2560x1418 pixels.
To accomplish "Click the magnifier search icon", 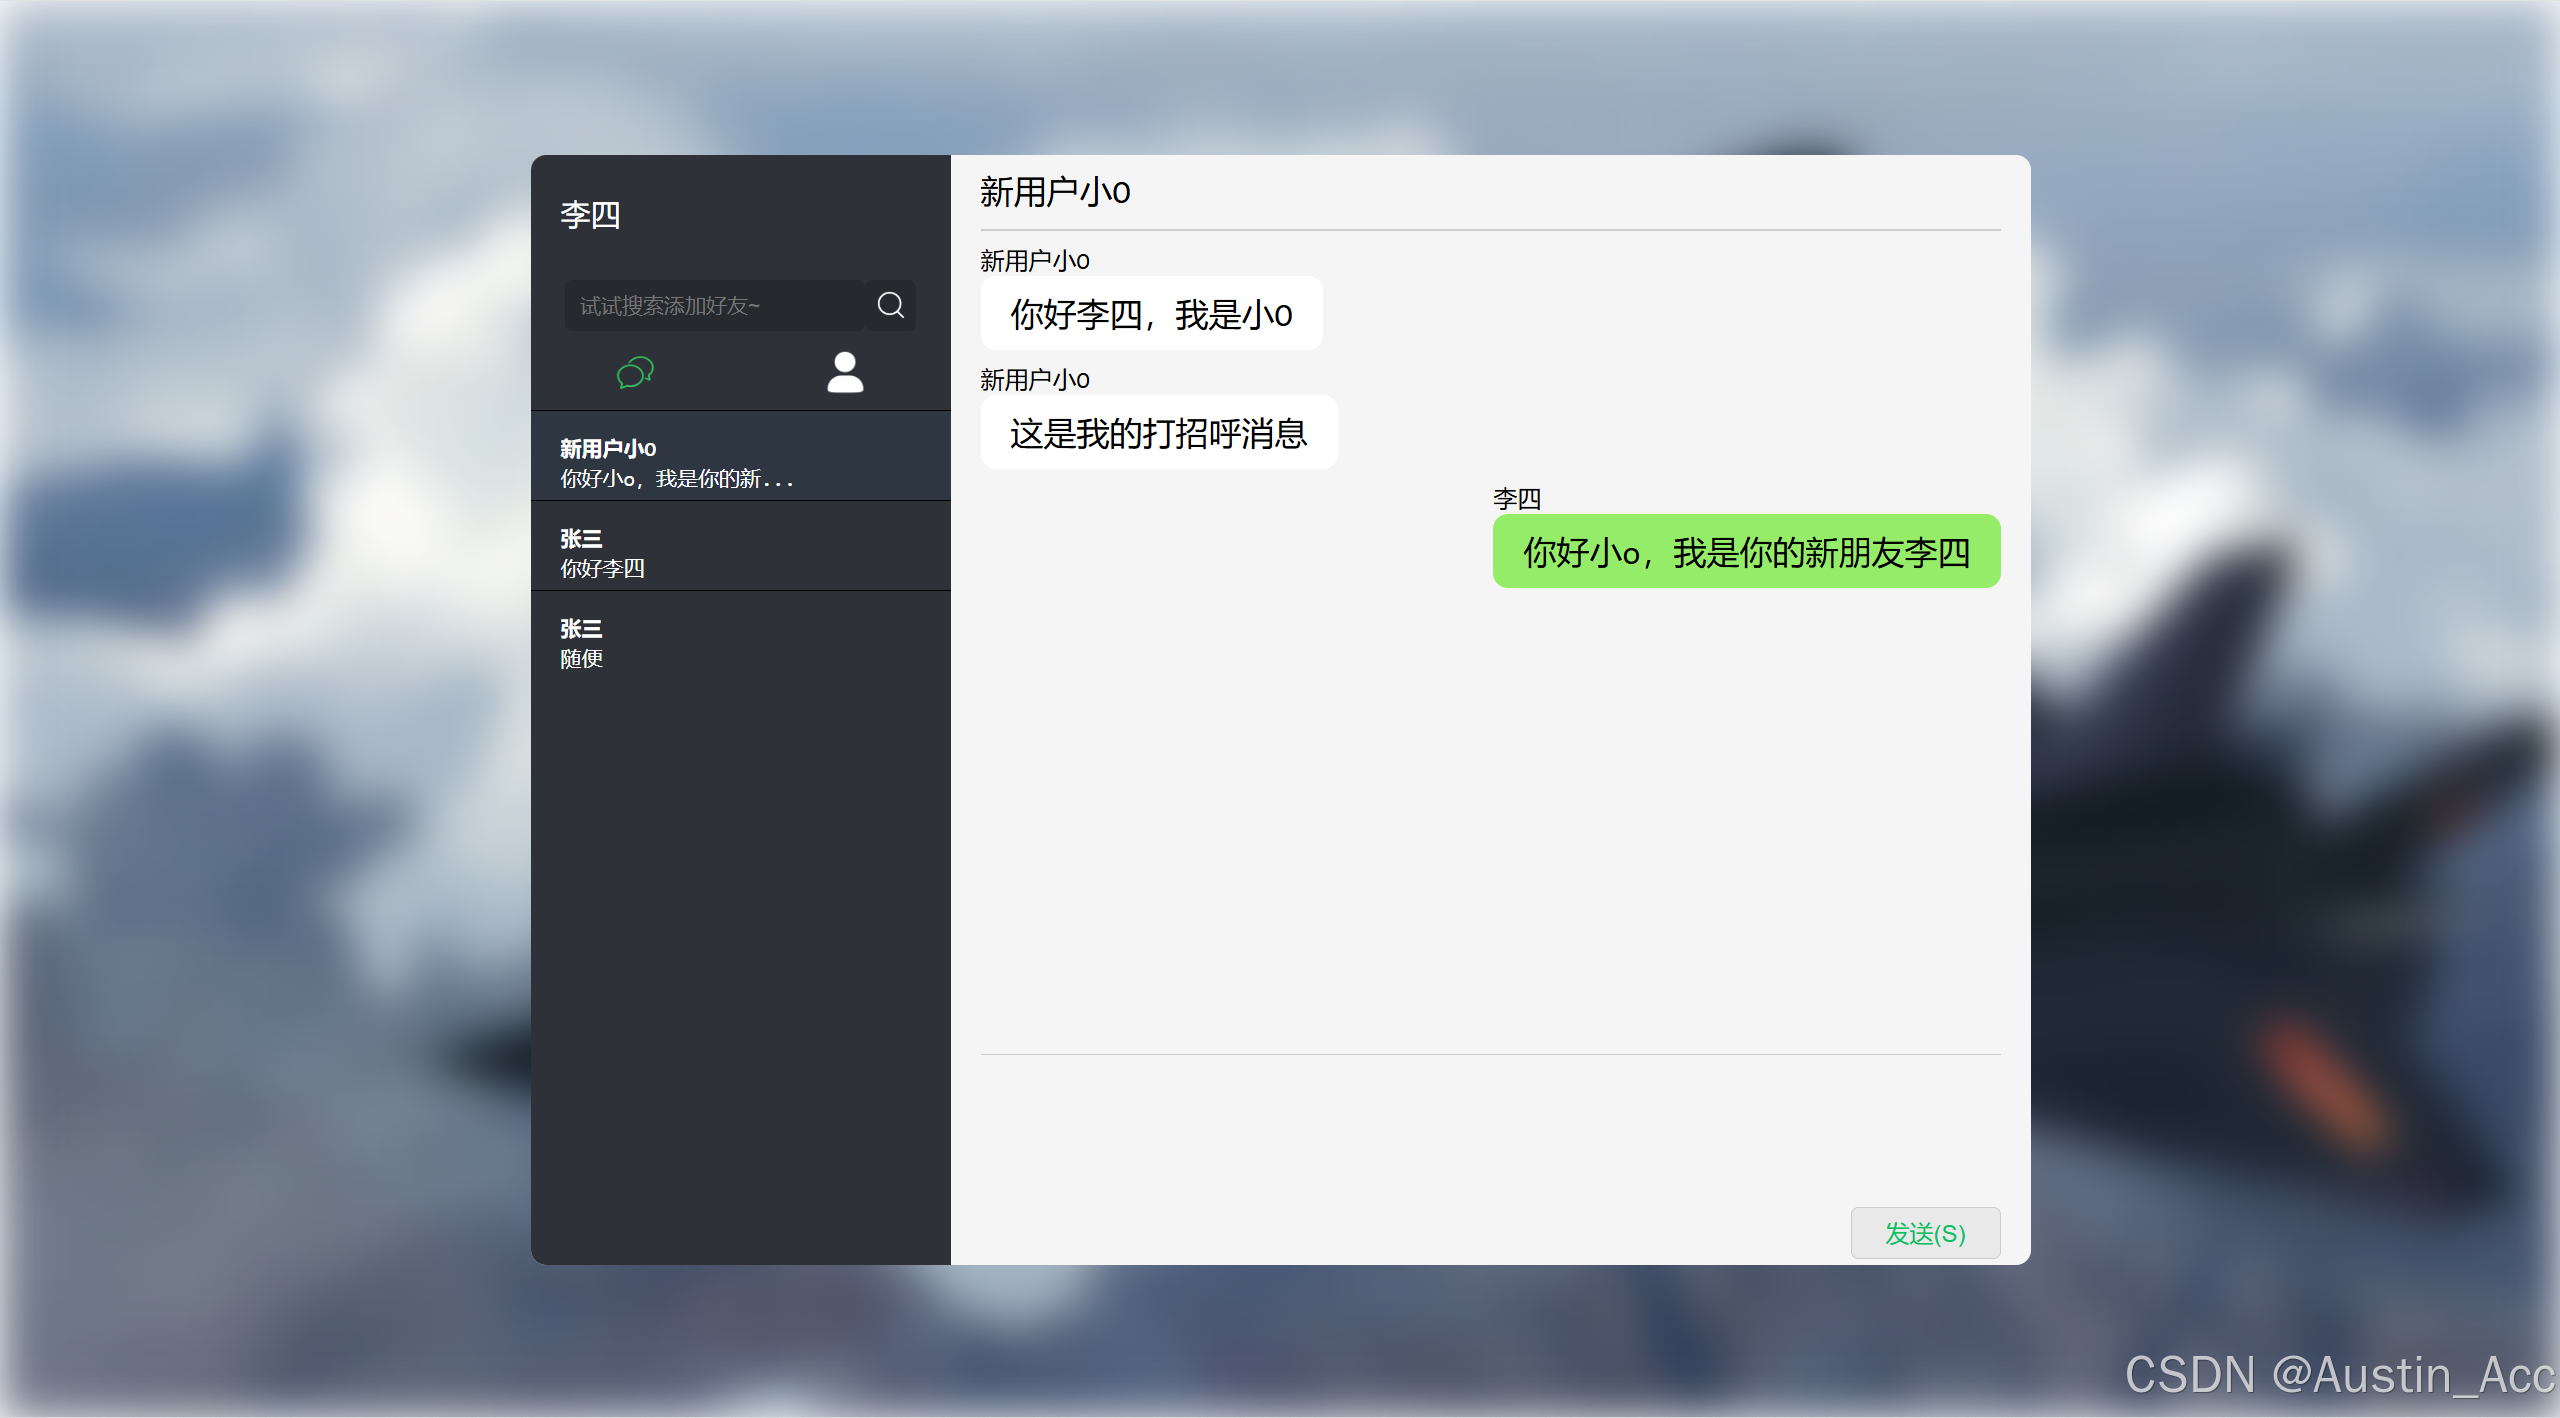I will coord(890,305).
